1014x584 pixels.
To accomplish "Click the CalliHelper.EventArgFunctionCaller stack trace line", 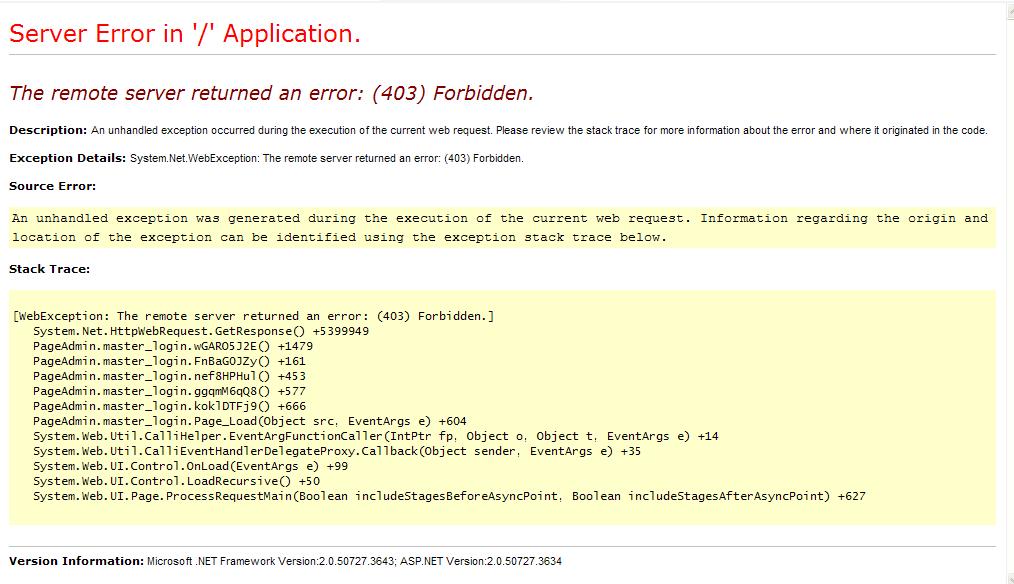I will (375, 436).
